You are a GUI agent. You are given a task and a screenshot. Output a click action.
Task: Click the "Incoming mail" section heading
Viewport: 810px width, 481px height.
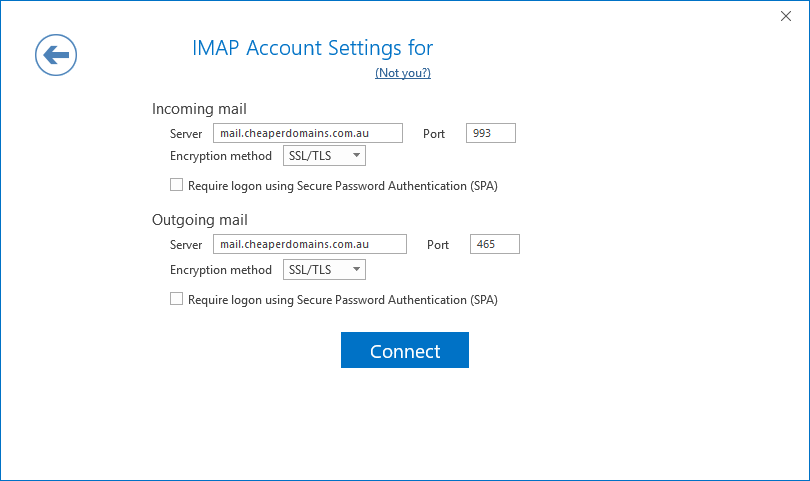point(199,109)
